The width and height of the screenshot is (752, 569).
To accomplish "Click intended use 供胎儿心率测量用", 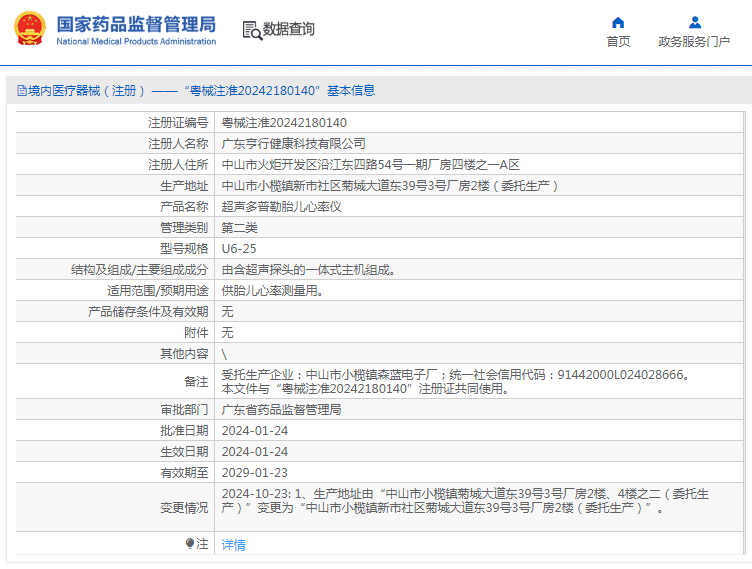I will coord(272,291).
